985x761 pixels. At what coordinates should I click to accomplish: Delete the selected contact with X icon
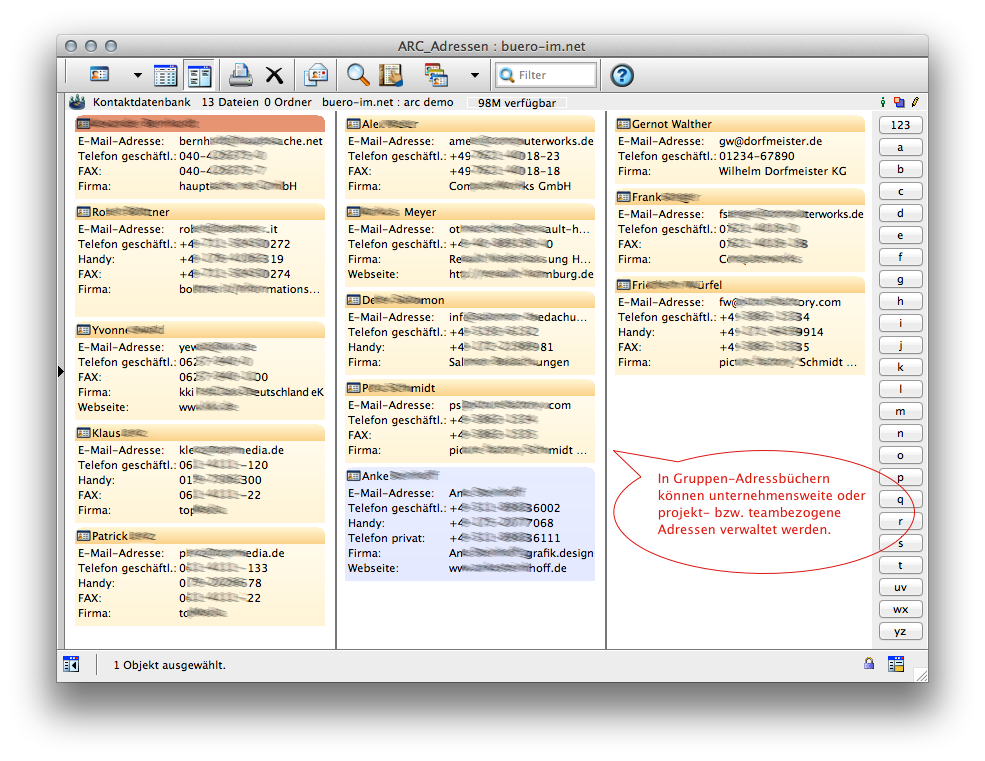click(x=274, y=75)
